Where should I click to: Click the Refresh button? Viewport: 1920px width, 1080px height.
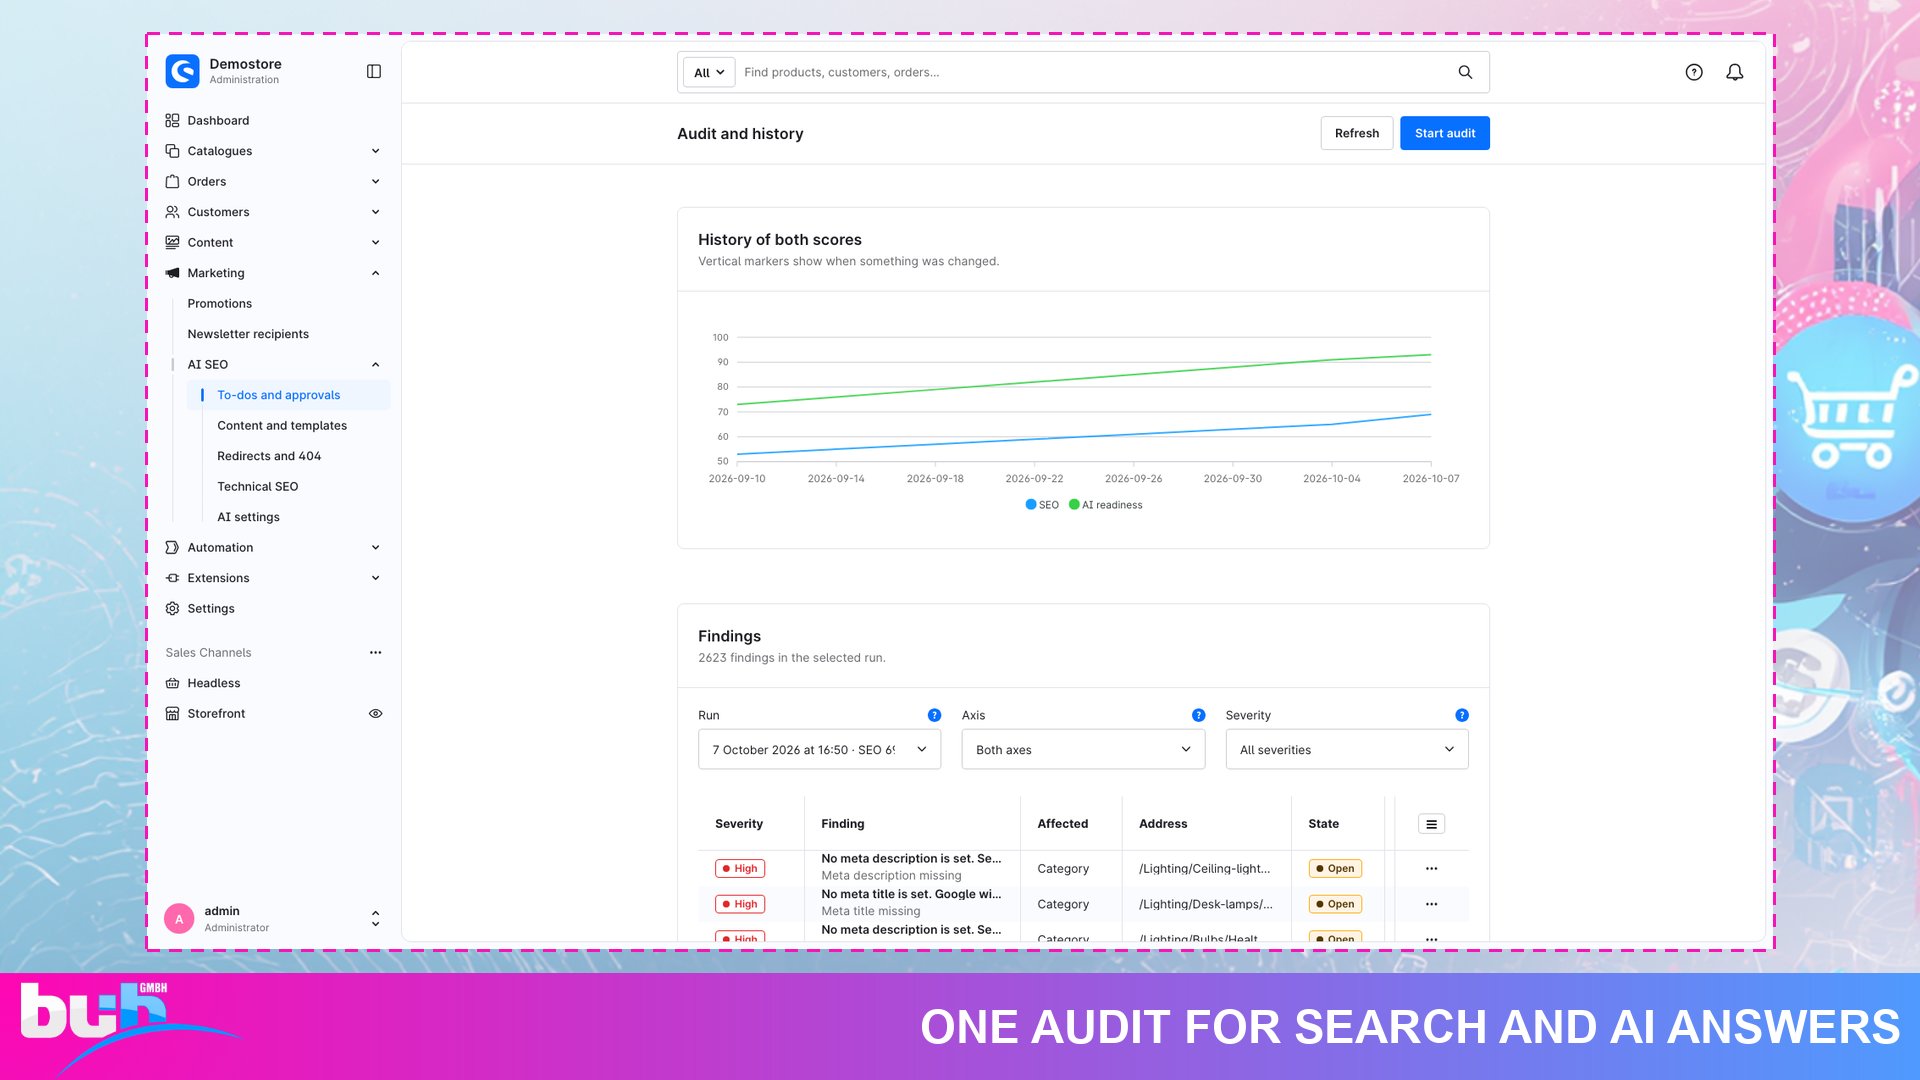(1356, 133)
